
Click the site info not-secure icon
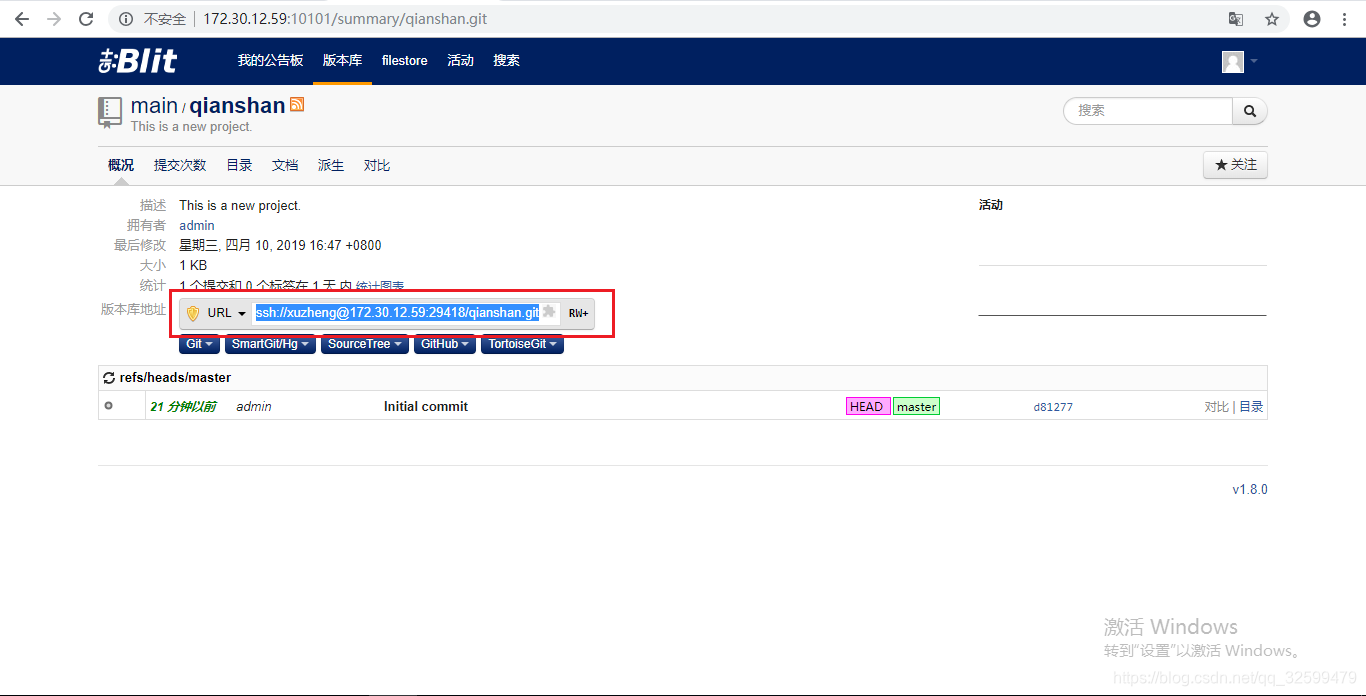click(x=126, y=19)
